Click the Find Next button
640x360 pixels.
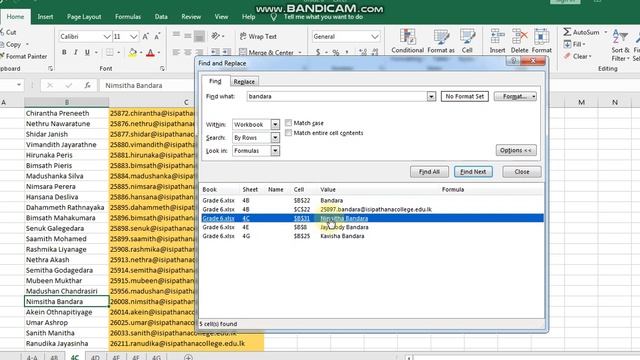tap(473, 172)
